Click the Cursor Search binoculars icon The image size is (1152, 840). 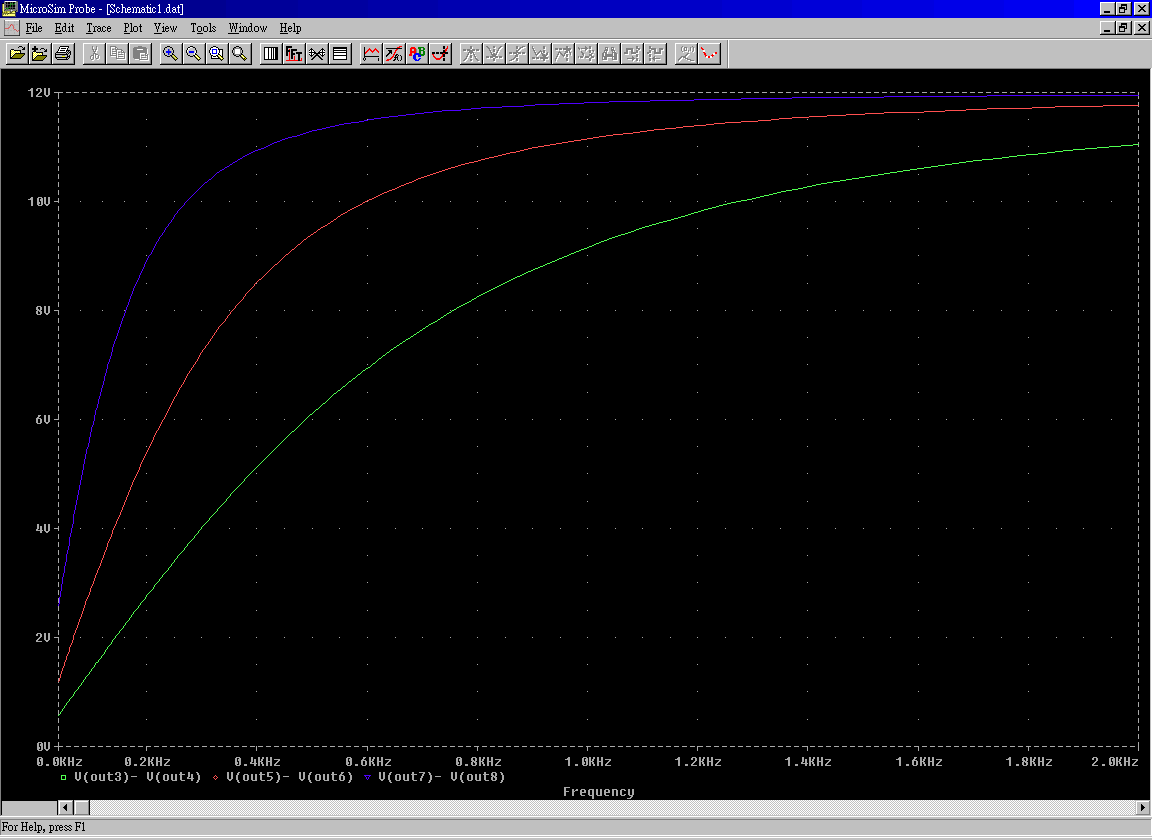[x=609, y=54]
